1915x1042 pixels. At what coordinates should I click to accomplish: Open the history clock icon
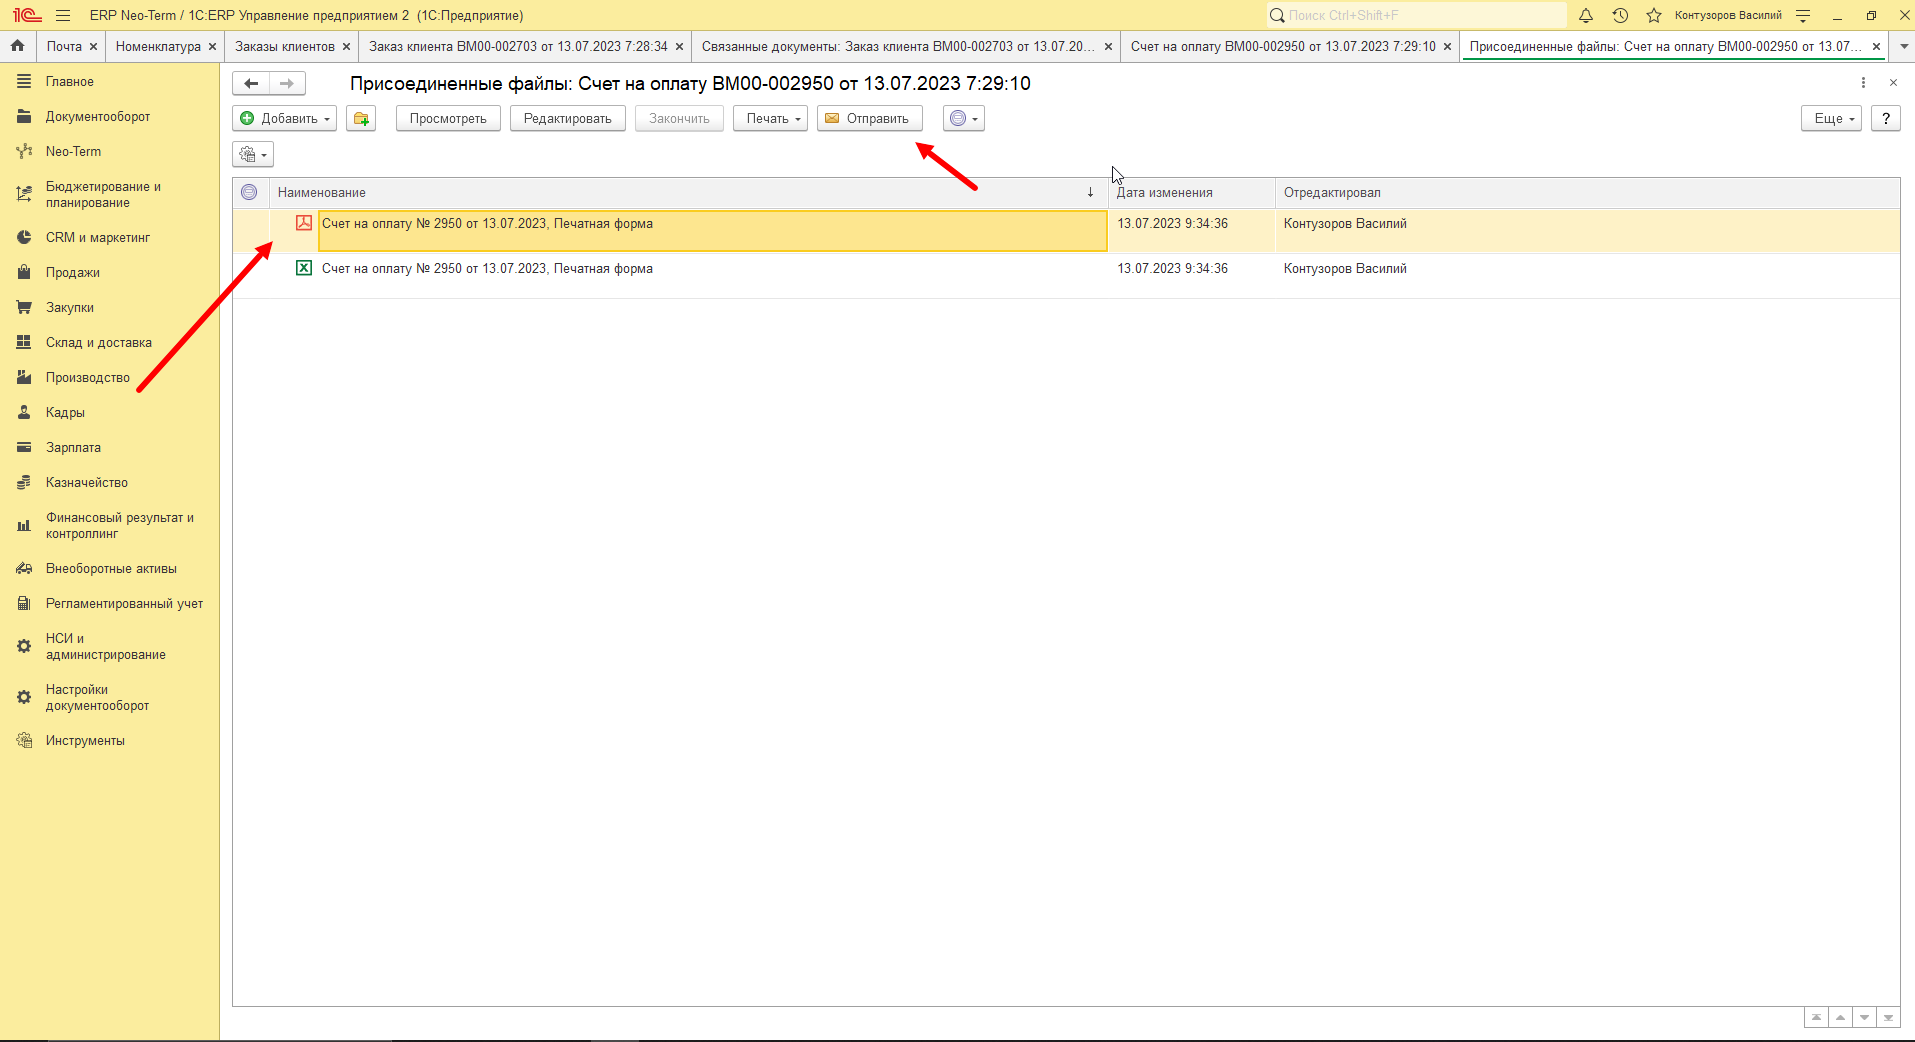coord(1620,15)
